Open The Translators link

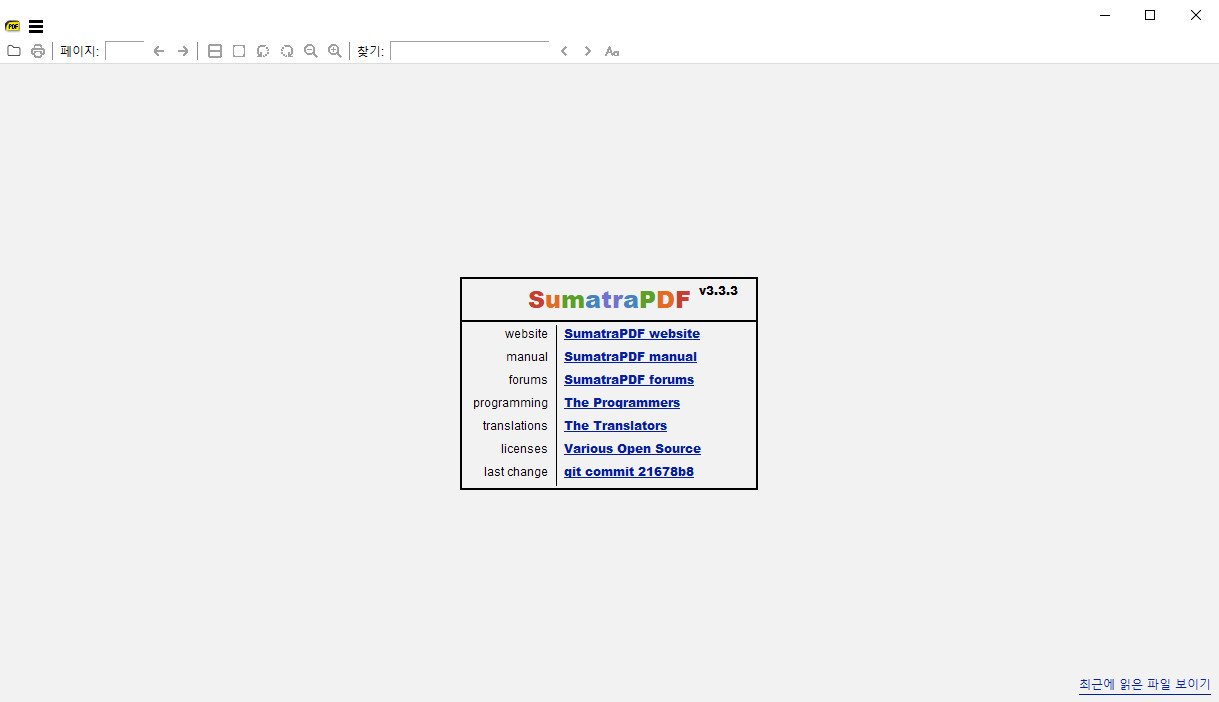point(615,426)
